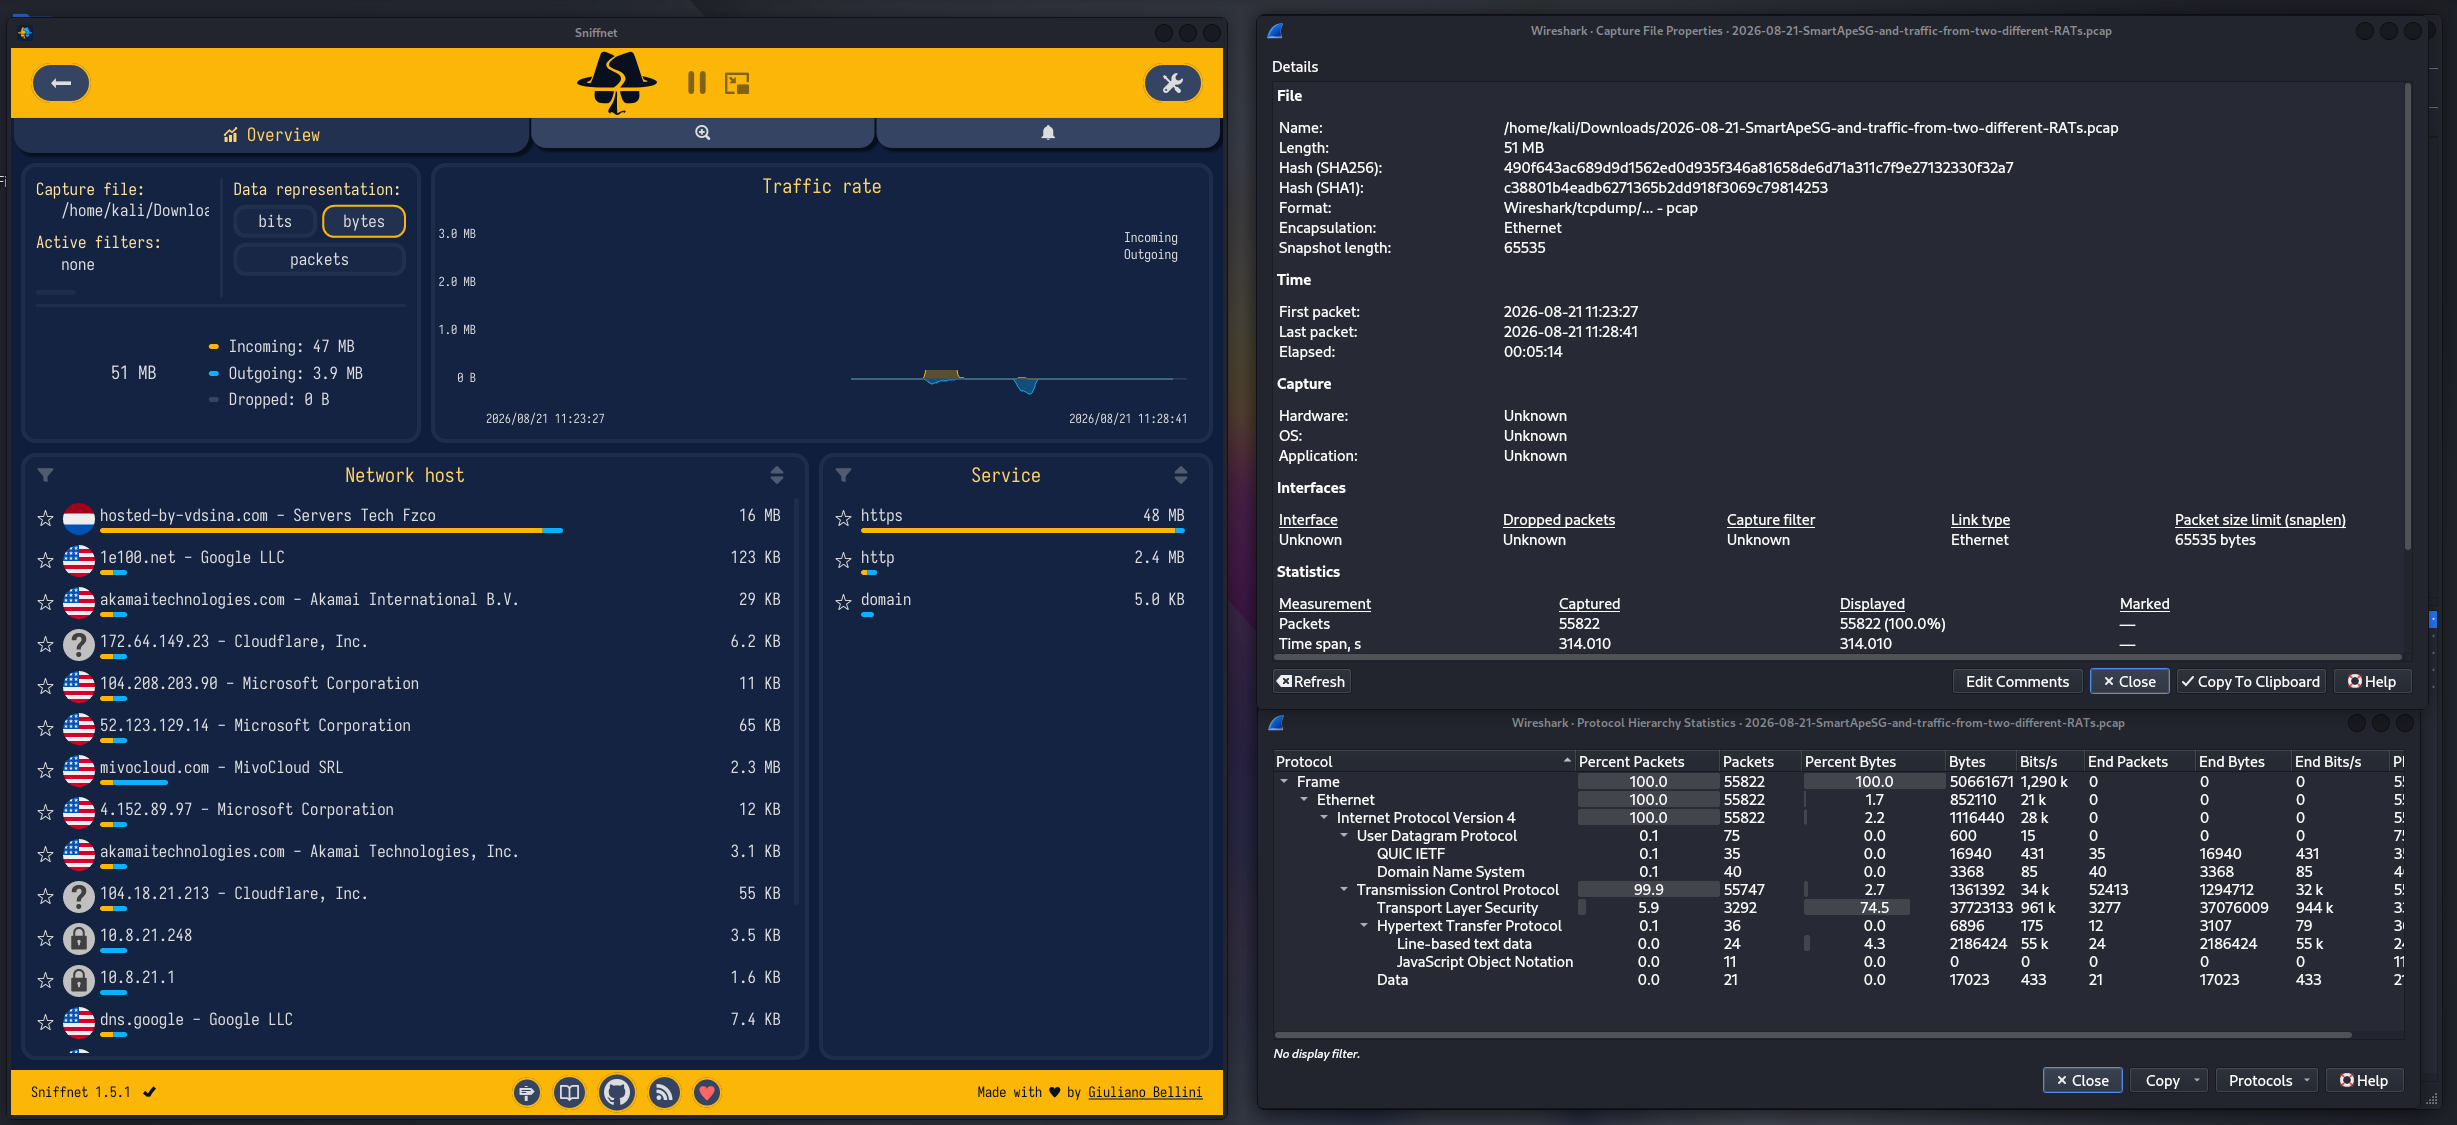This screenshot has width=2457, height=1125.
Task: Close the Protocol Hierarchy Statistics window
Action: pyautogui.click(x=2082, y=1081)
